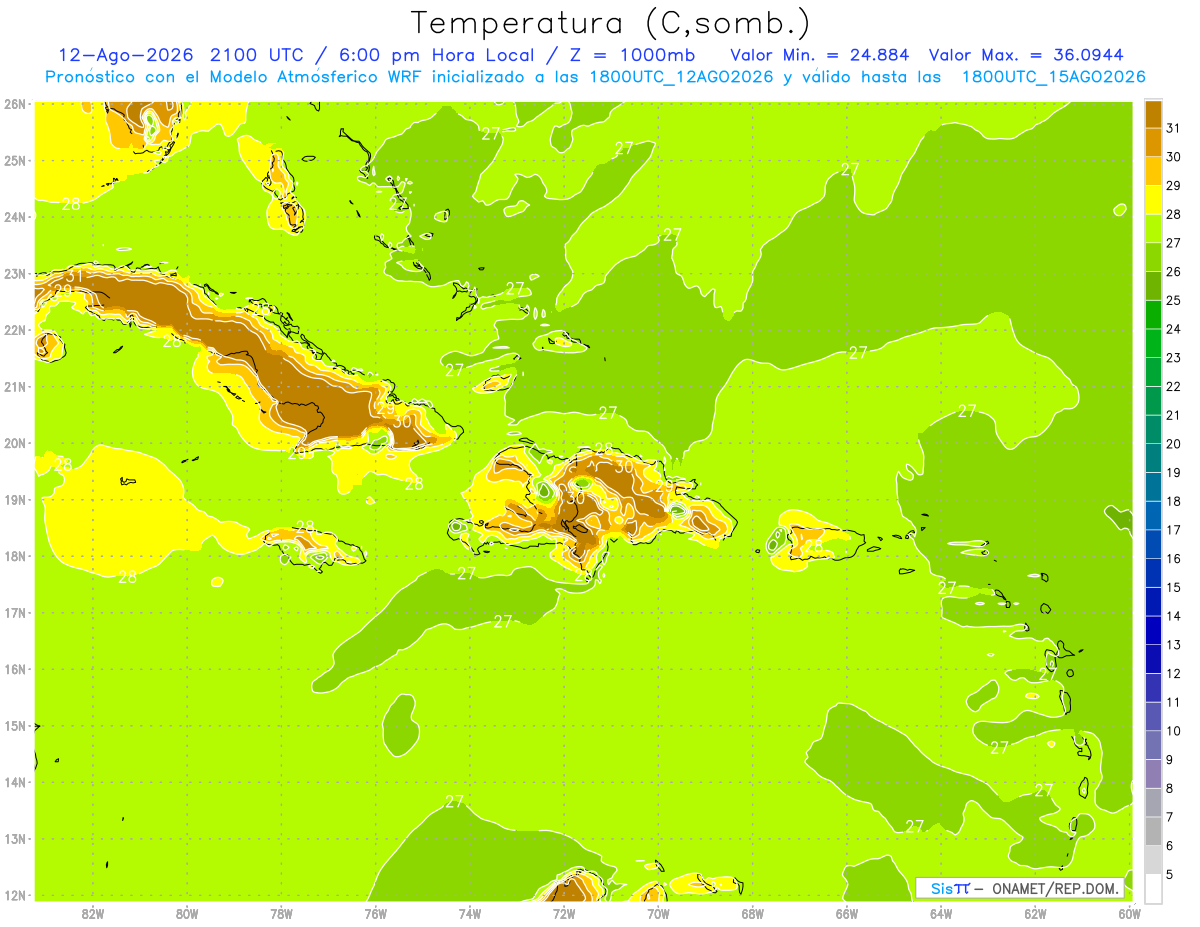Click the 64W longitude axis label
The width and height of the screenshot is (1200, 927).
(x=941, y=913)
